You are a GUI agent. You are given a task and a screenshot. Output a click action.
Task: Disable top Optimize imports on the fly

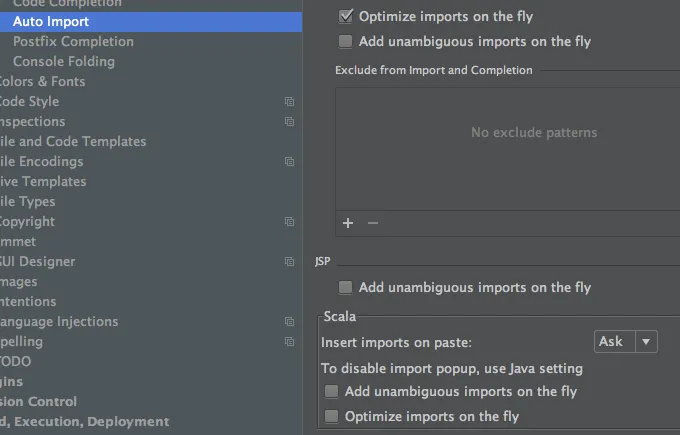(x=346, y=16)
